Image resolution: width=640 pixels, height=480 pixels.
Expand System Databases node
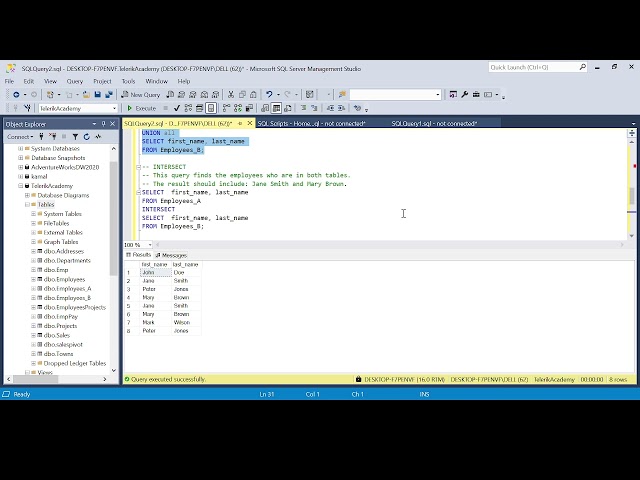tap(20, 149)
